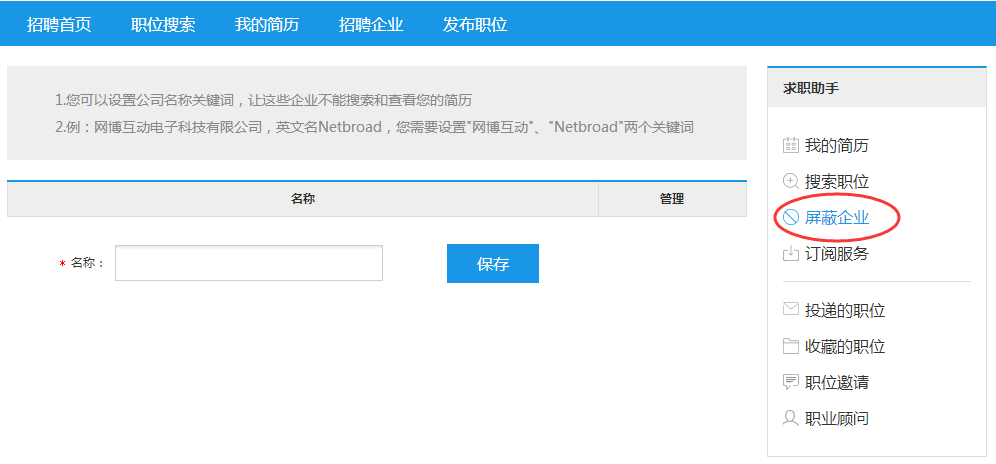996x464 pixels.
Task: Click the envelope icon beside 投递的职位
Action: click(x=790, y=310)
